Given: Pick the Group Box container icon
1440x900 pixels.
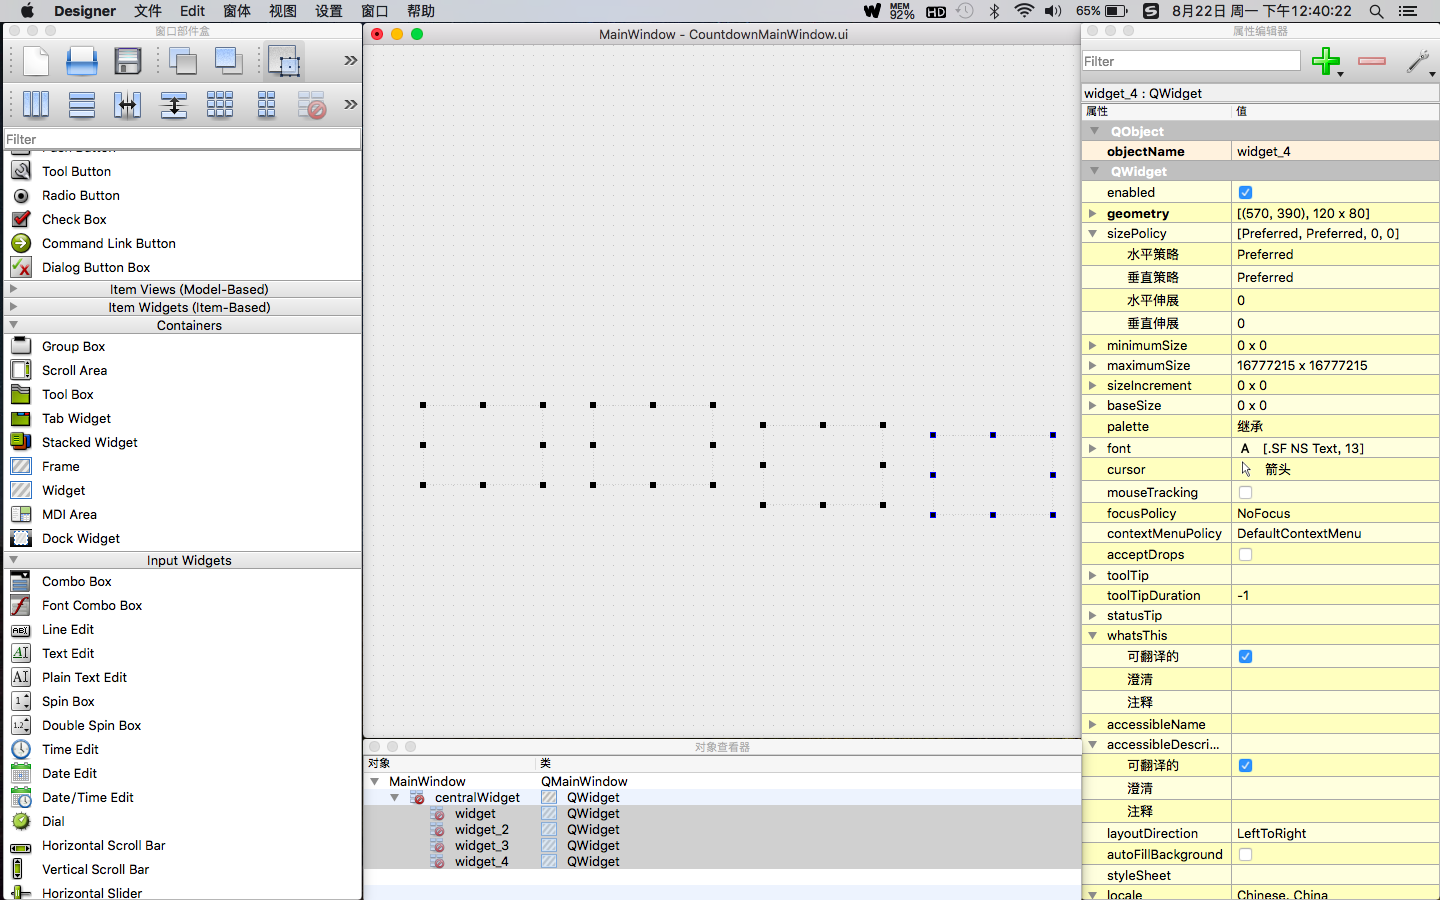Looking at the screenshot, I should point(21,346).
